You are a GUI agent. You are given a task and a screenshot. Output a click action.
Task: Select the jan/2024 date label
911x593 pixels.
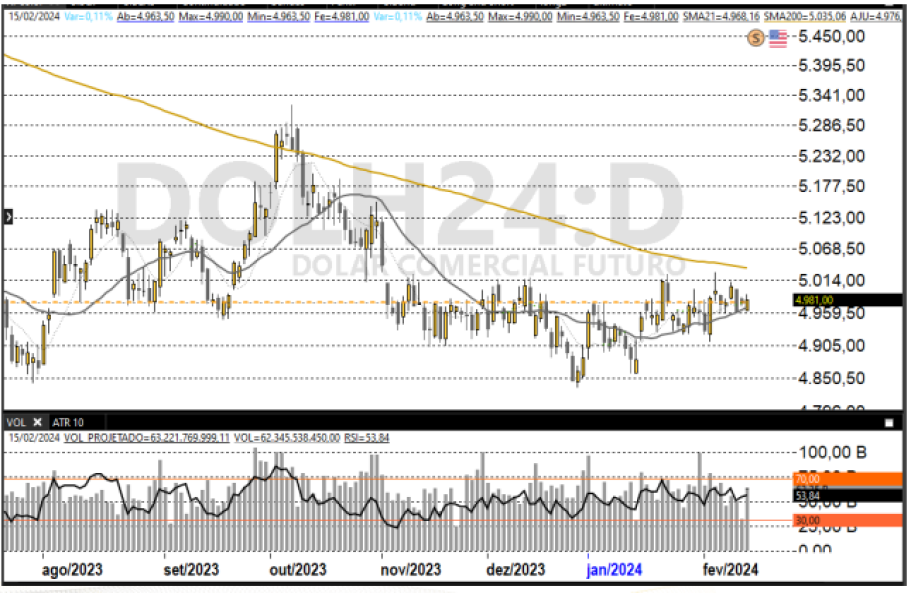point(615,569)
